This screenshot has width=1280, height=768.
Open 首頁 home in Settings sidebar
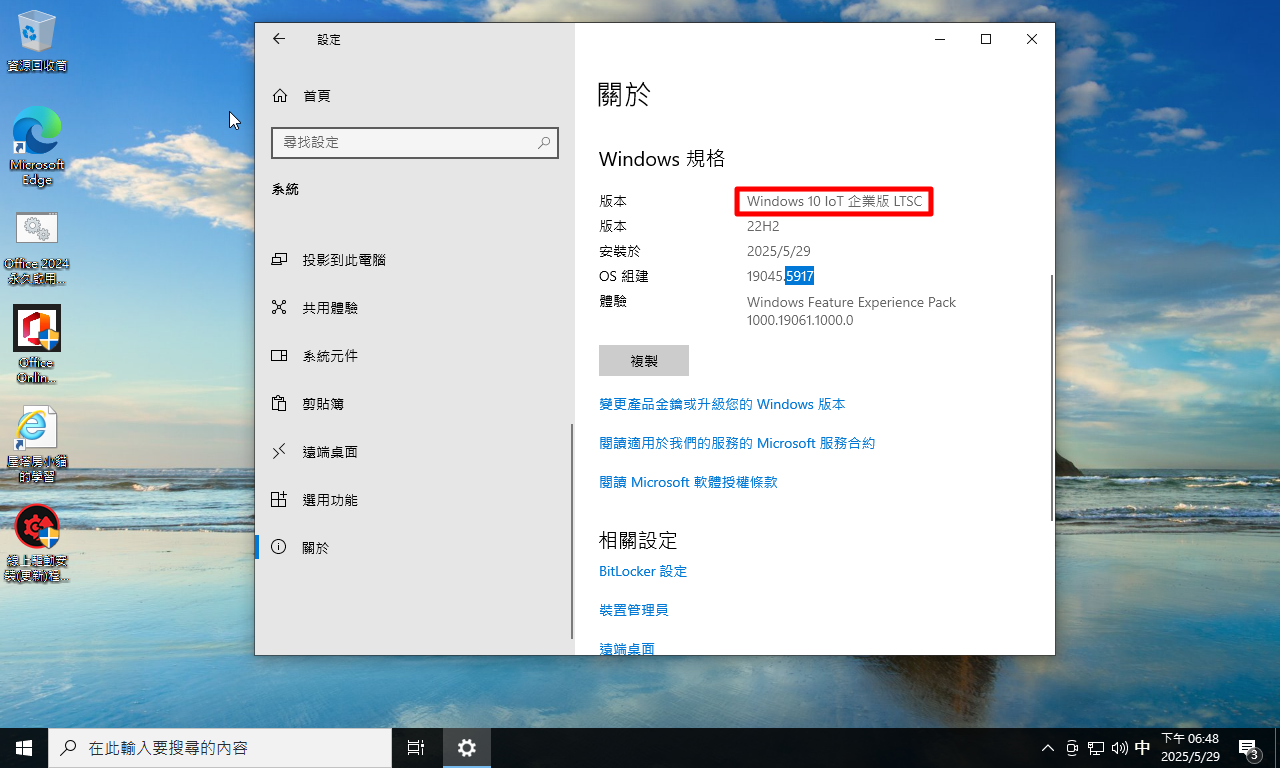point(414,96)
